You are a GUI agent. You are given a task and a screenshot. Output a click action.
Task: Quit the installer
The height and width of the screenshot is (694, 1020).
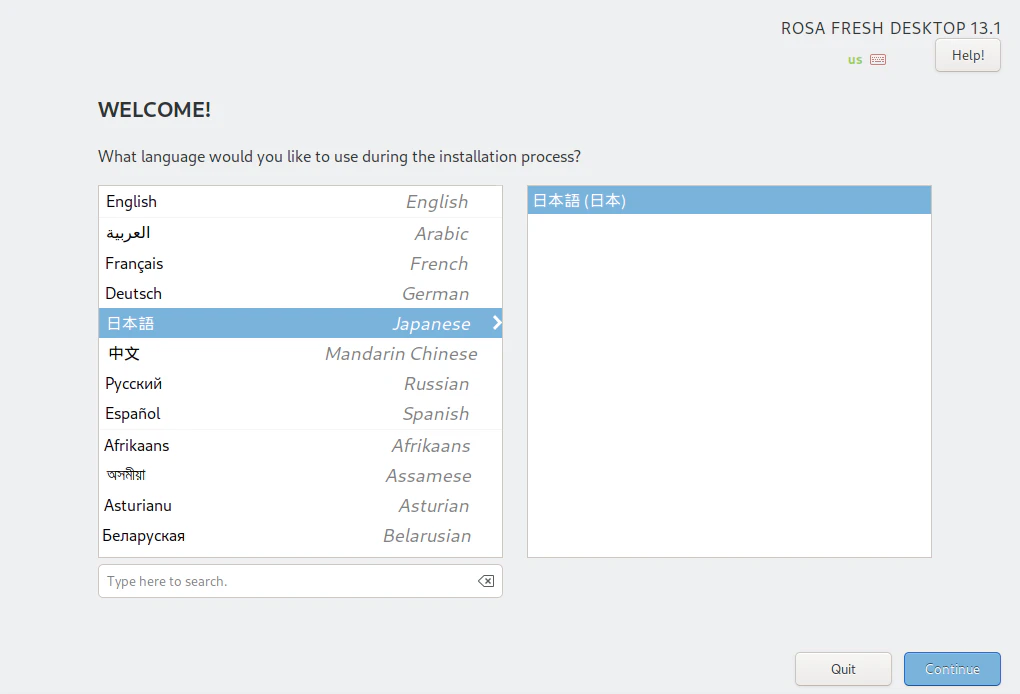click(843, 669)
